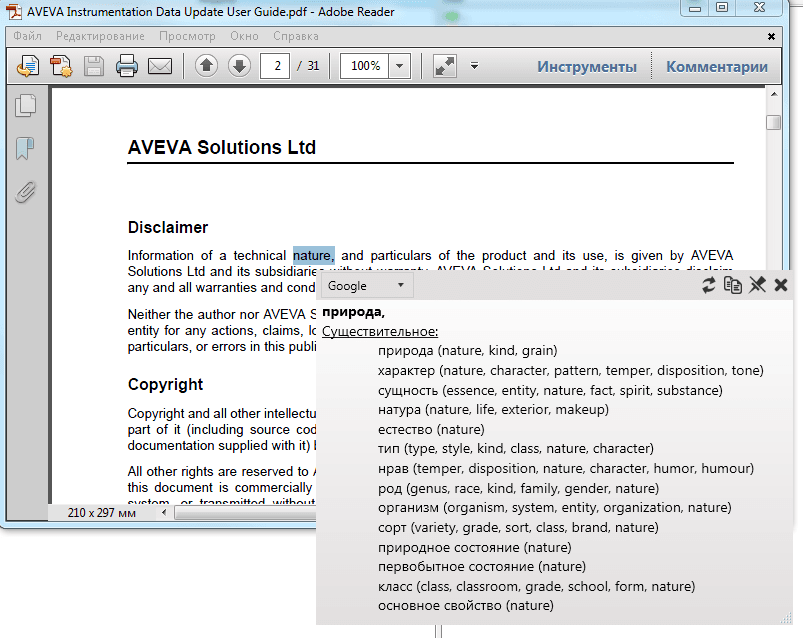The width and height of the screenshot is (803, 638).
Task: Click the popup resize grip corner
Action: (786, 619)
